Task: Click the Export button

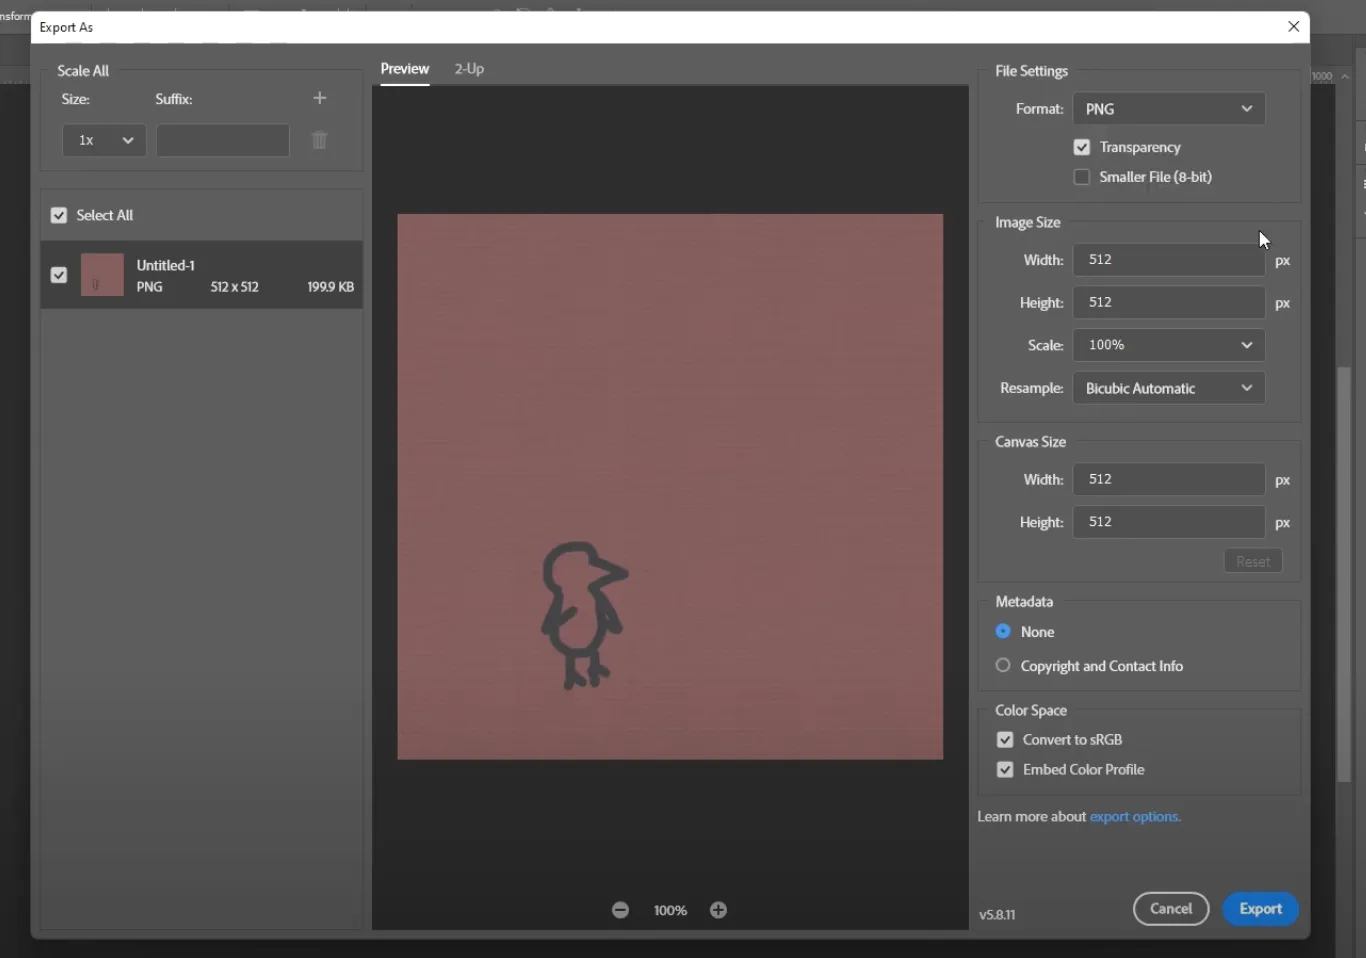Action: (1260, 909)
